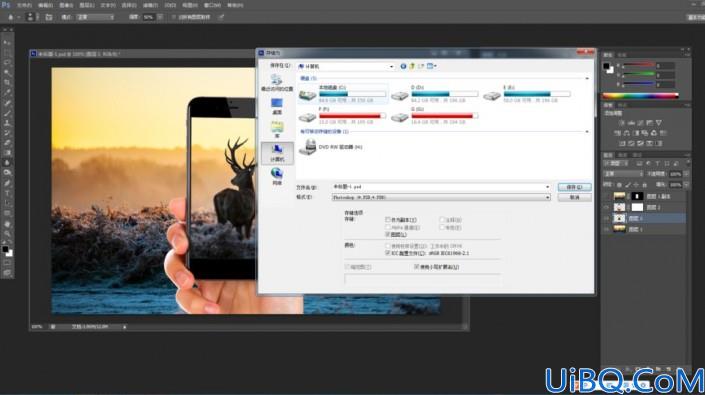705x395 pixels.
Task: Open the F: drive with red bar
Action: (x=343, y=115)
